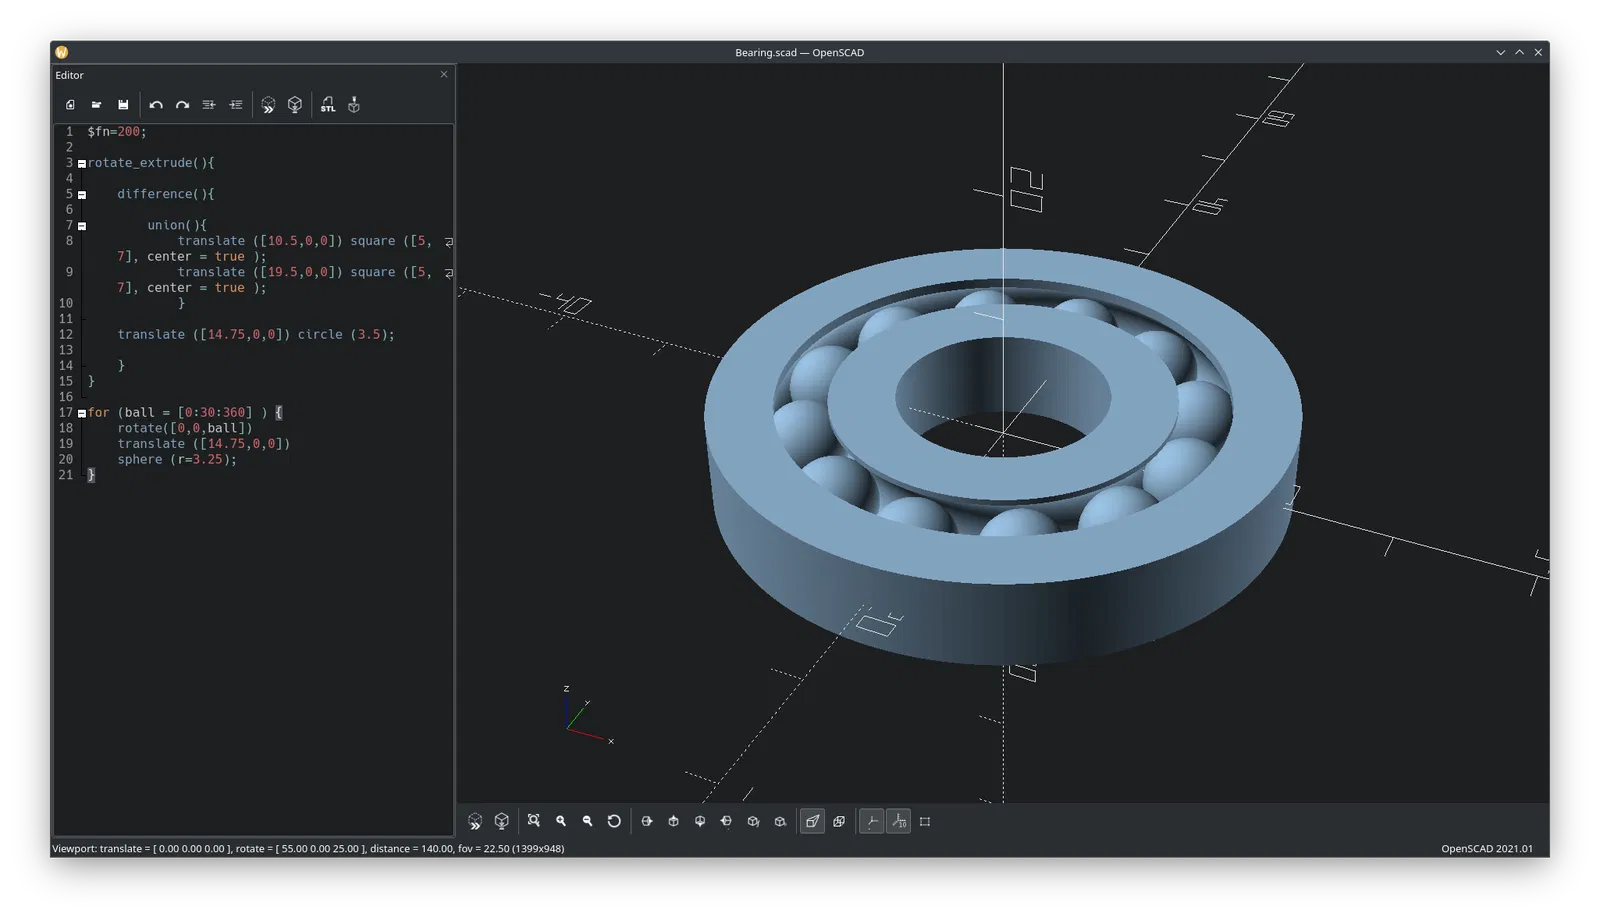Screen dimensions: 1600x917
Task: Click the 'rotate_extrude(){' code line
Action: point(151,163)
